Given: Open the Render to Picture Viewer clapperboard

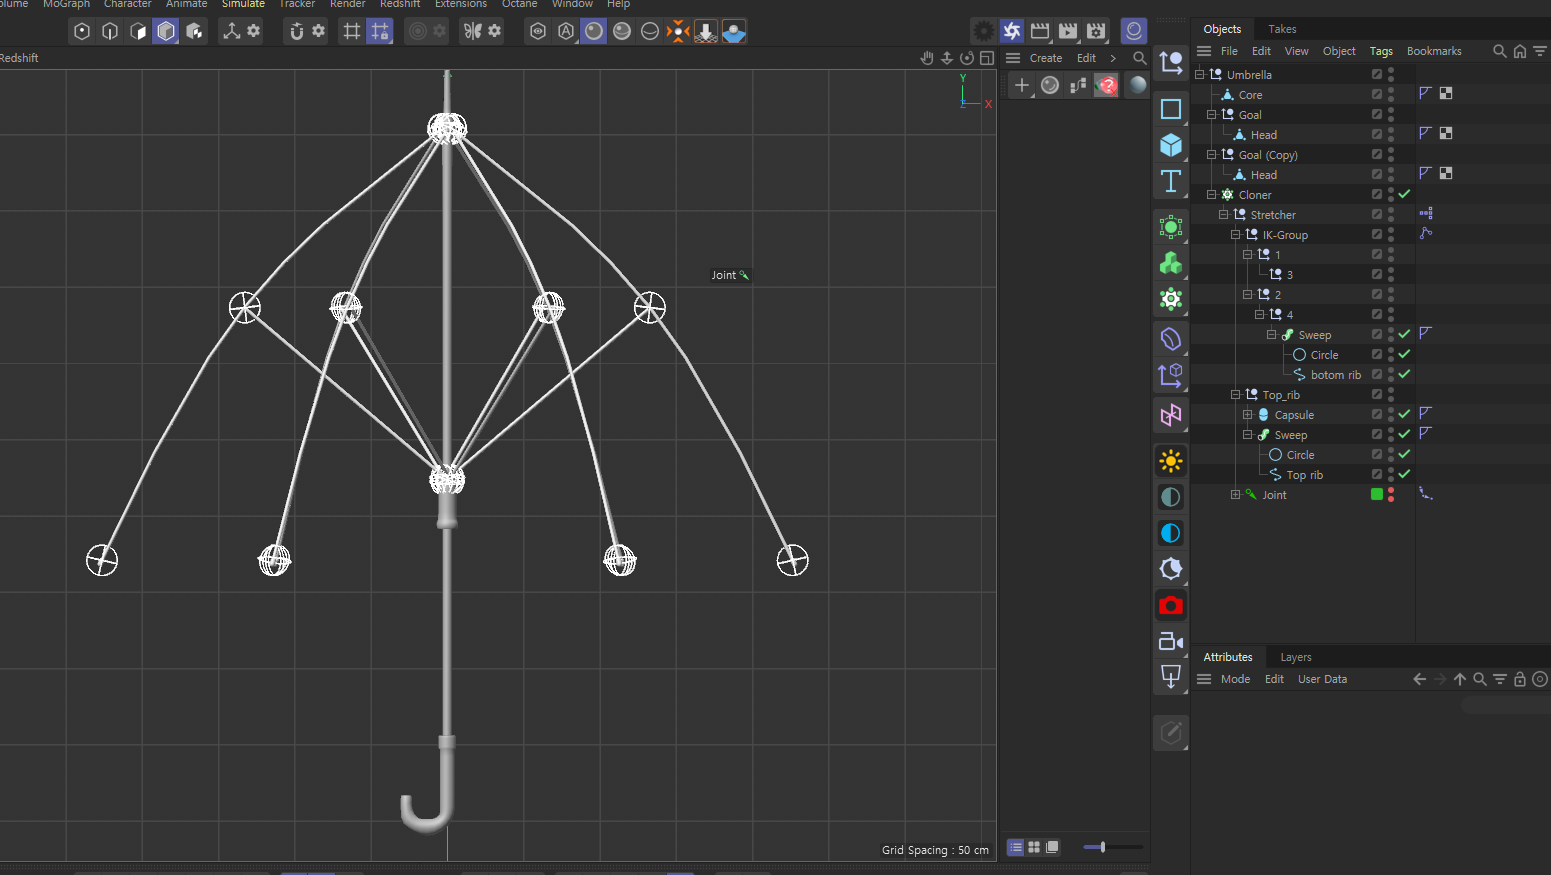Looking at the screenshot, I should tap(1068, 31).
